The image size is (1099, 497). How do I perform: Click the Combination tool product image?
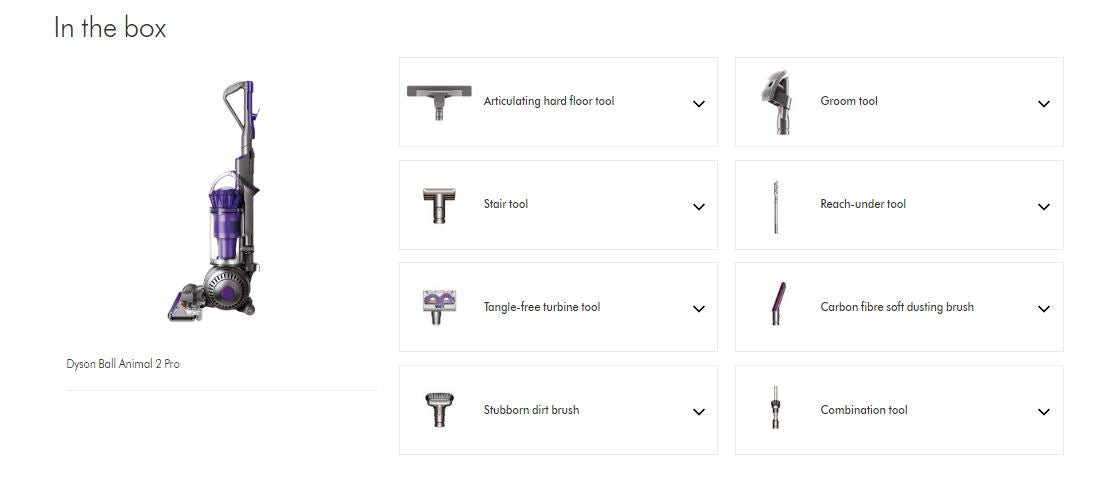(x=774, y=408)
